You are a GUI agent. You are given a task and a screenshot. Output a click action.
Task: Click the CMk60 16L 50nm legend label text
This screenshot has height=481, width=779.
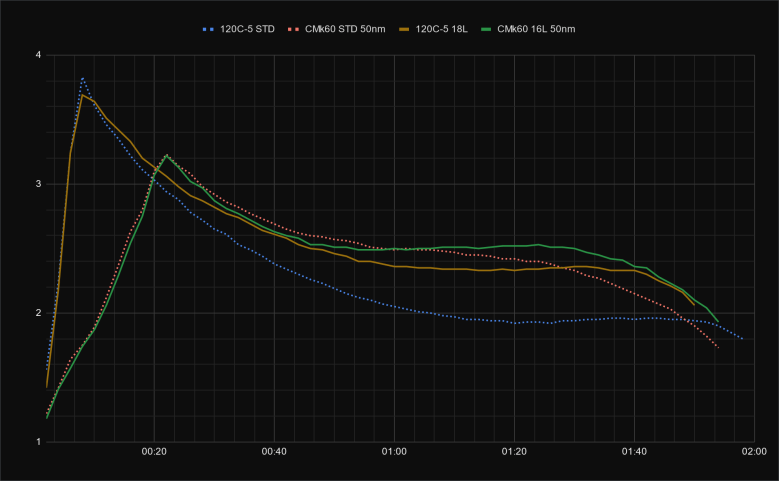click(x=540, y=29)
